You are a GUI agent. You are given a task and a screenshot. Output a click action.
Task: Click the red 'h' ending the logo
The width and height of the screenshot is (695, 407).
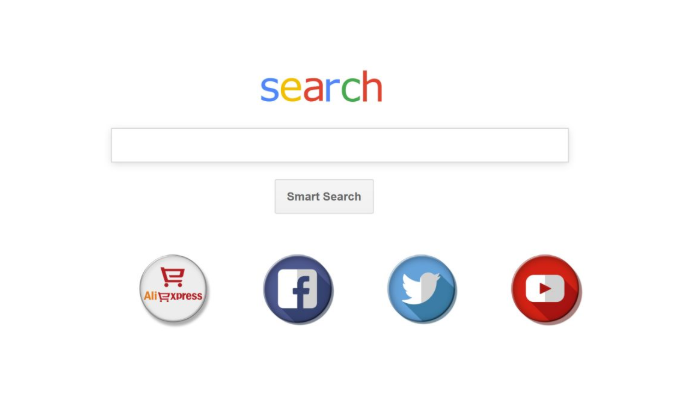[x=372, y=86]
